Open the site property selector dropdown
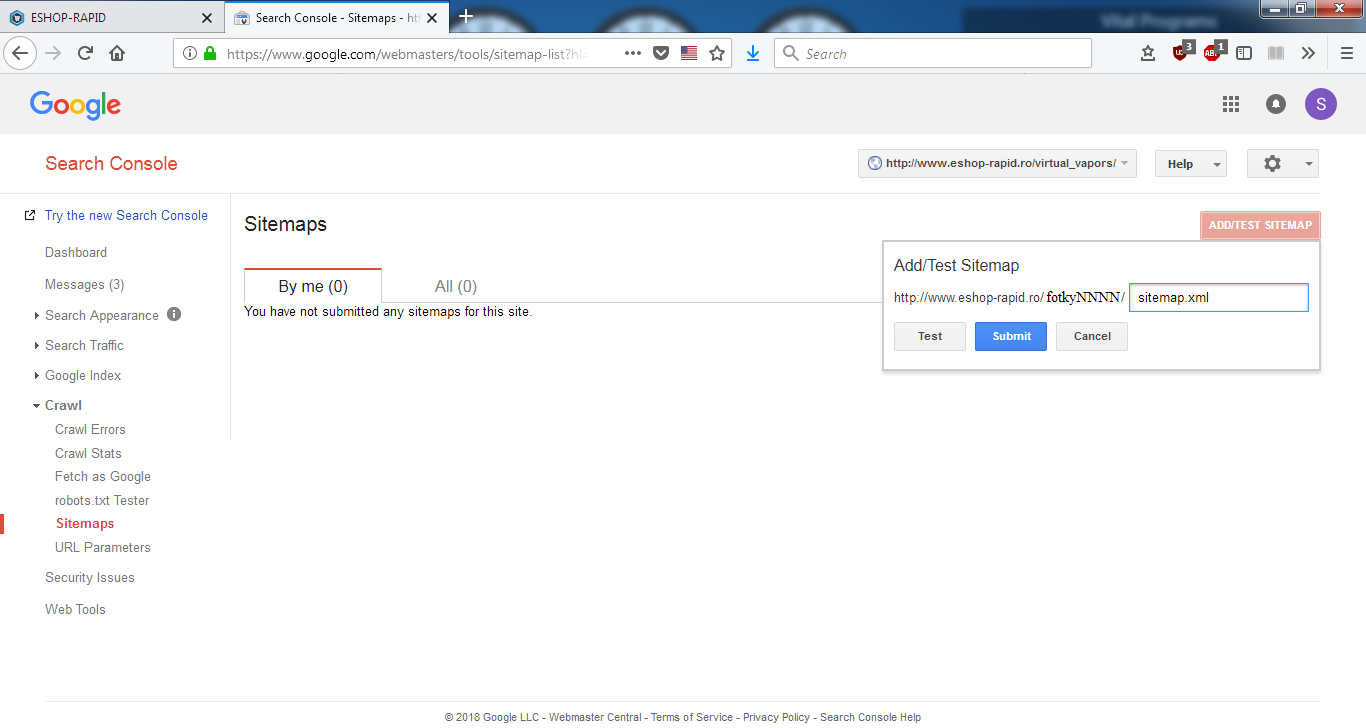Viewport: 1366px width, 728px height. [x=997, y=164]
